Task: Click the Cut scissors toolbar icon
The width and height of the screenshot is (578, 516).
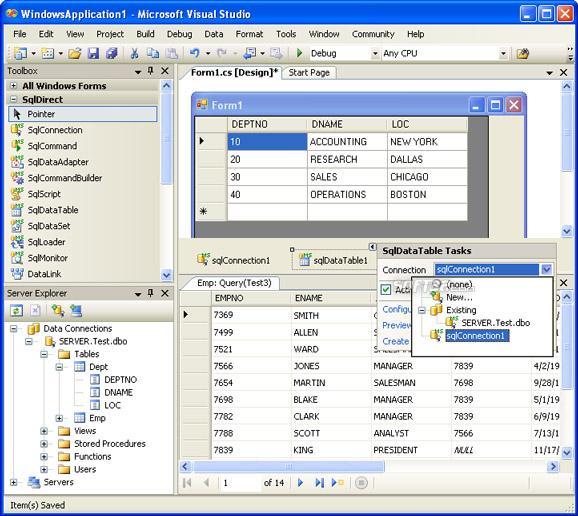Action: click(135, 54)
